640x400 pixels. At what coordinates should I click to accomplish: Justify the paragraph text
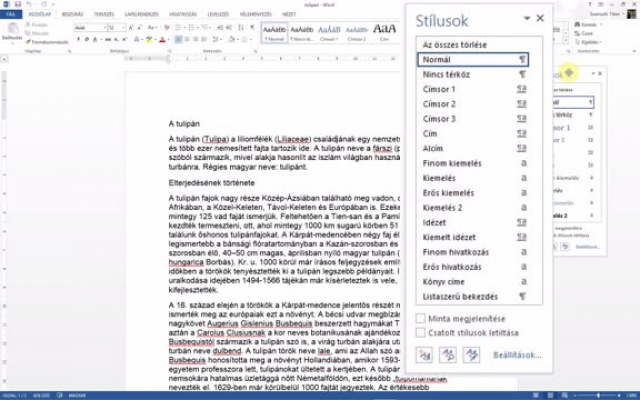204,40
